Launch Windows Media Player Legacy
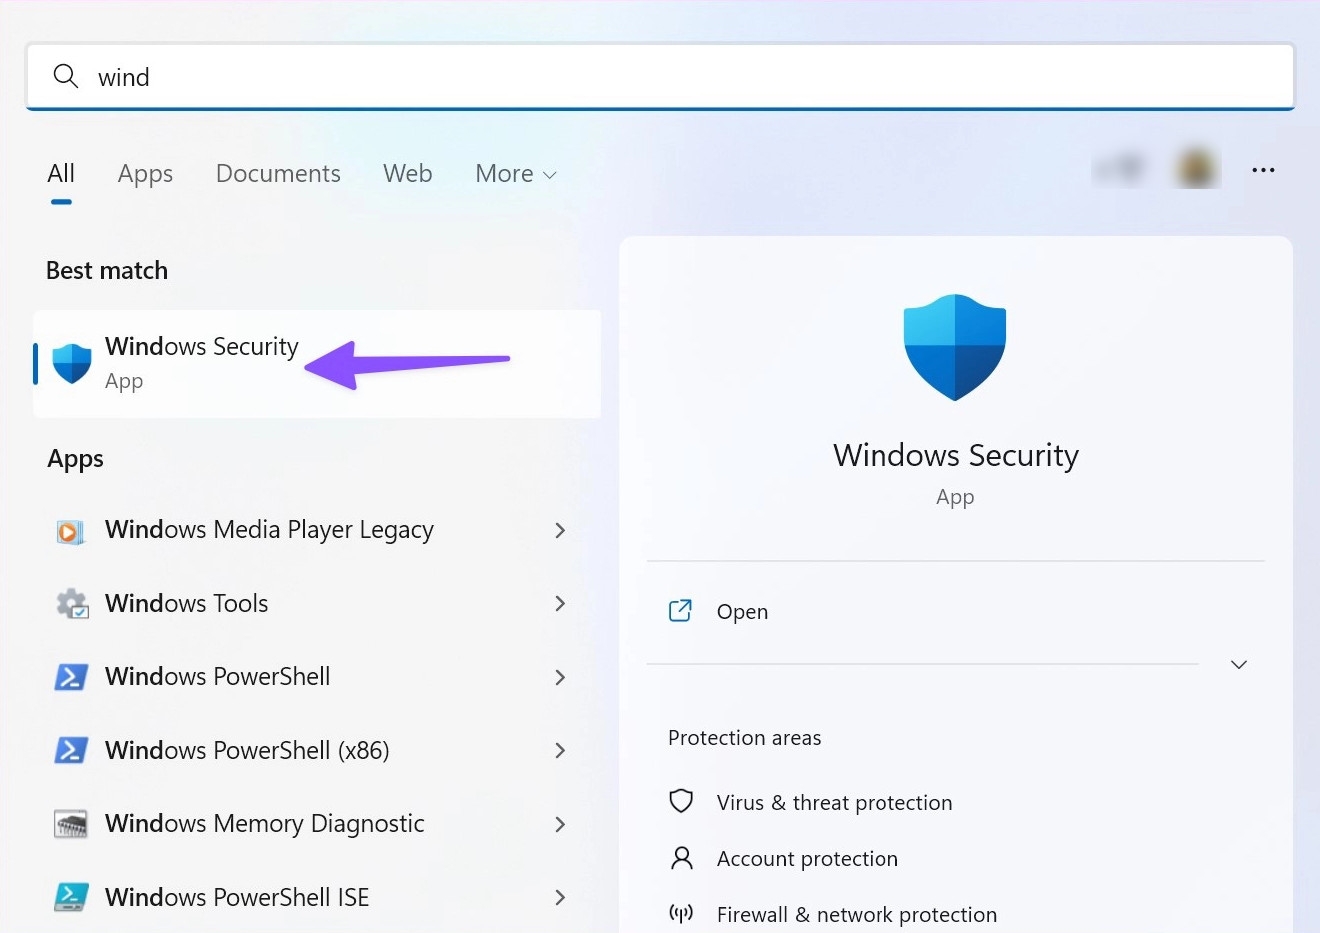Image resolution: width=1320 pixels, height=933 pixels. tap(268, 530)
